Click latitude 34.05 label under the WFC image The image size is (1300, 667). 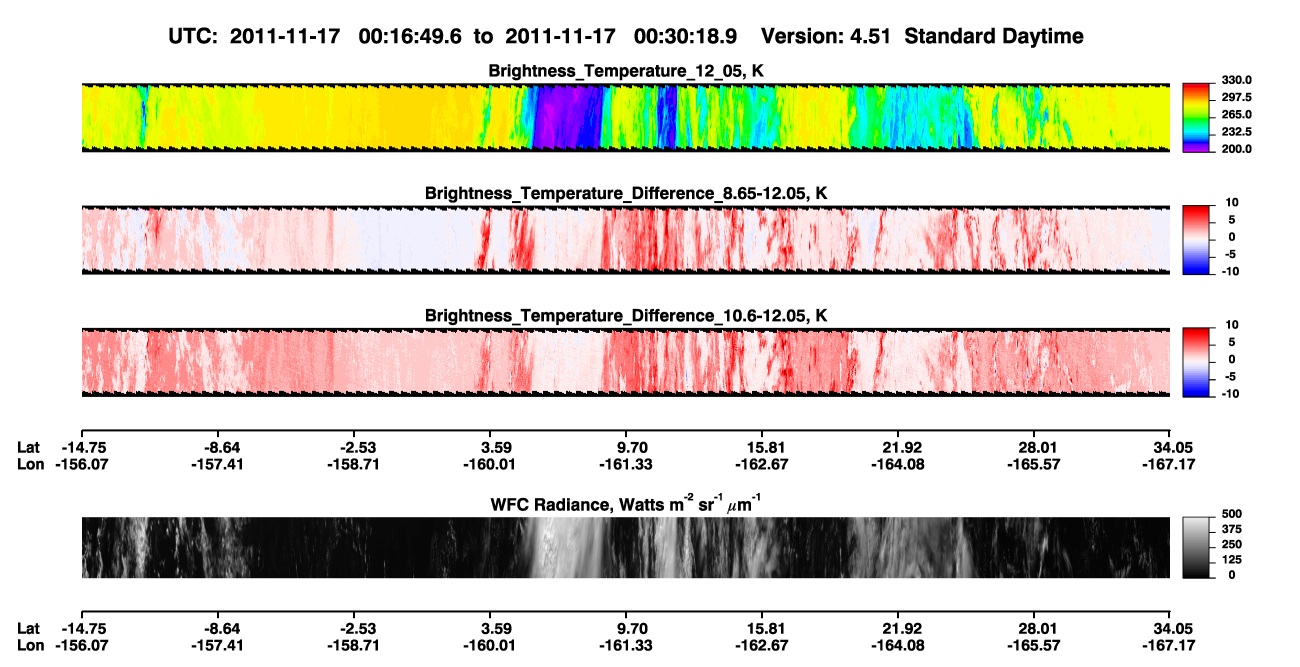(1174, 628)
